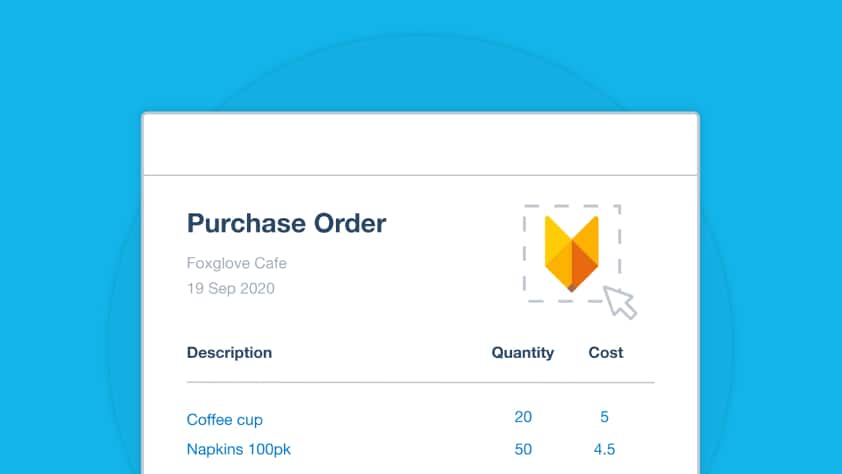This screenshot has width=842, height=474.
Task: Click the date 19 Sep 2020
Action: (230, 289)
